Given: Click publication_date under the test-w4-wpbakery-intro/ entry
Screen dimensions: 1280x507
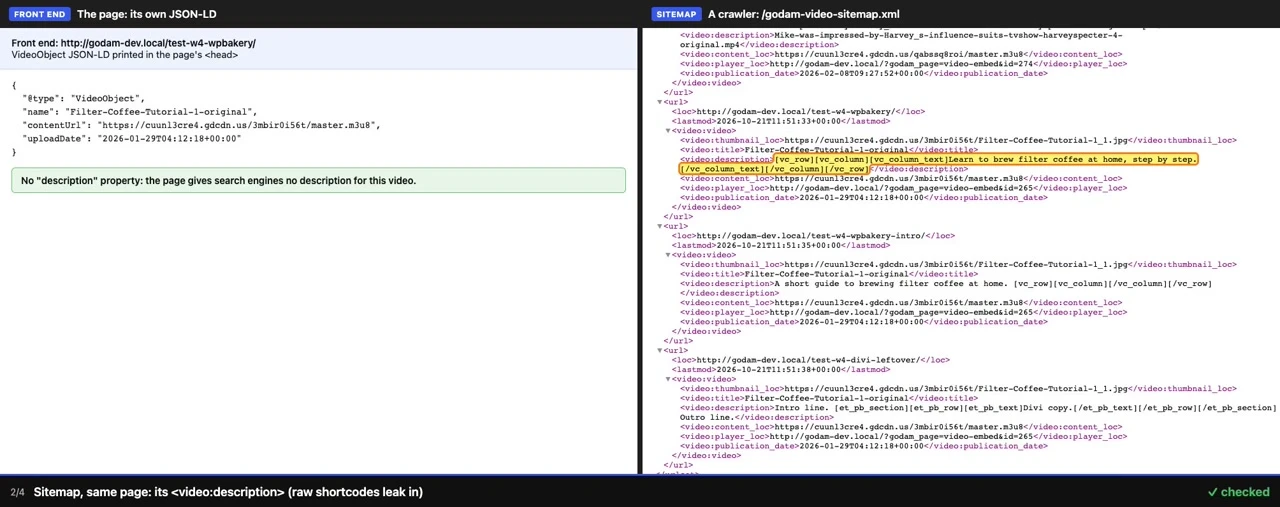Looking at the screenshot, I should point(864,322).
